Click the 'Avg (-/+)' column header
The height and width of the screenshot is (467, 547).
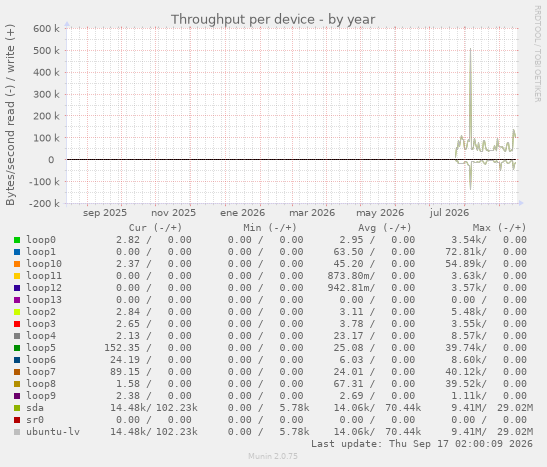coord(385,228)
